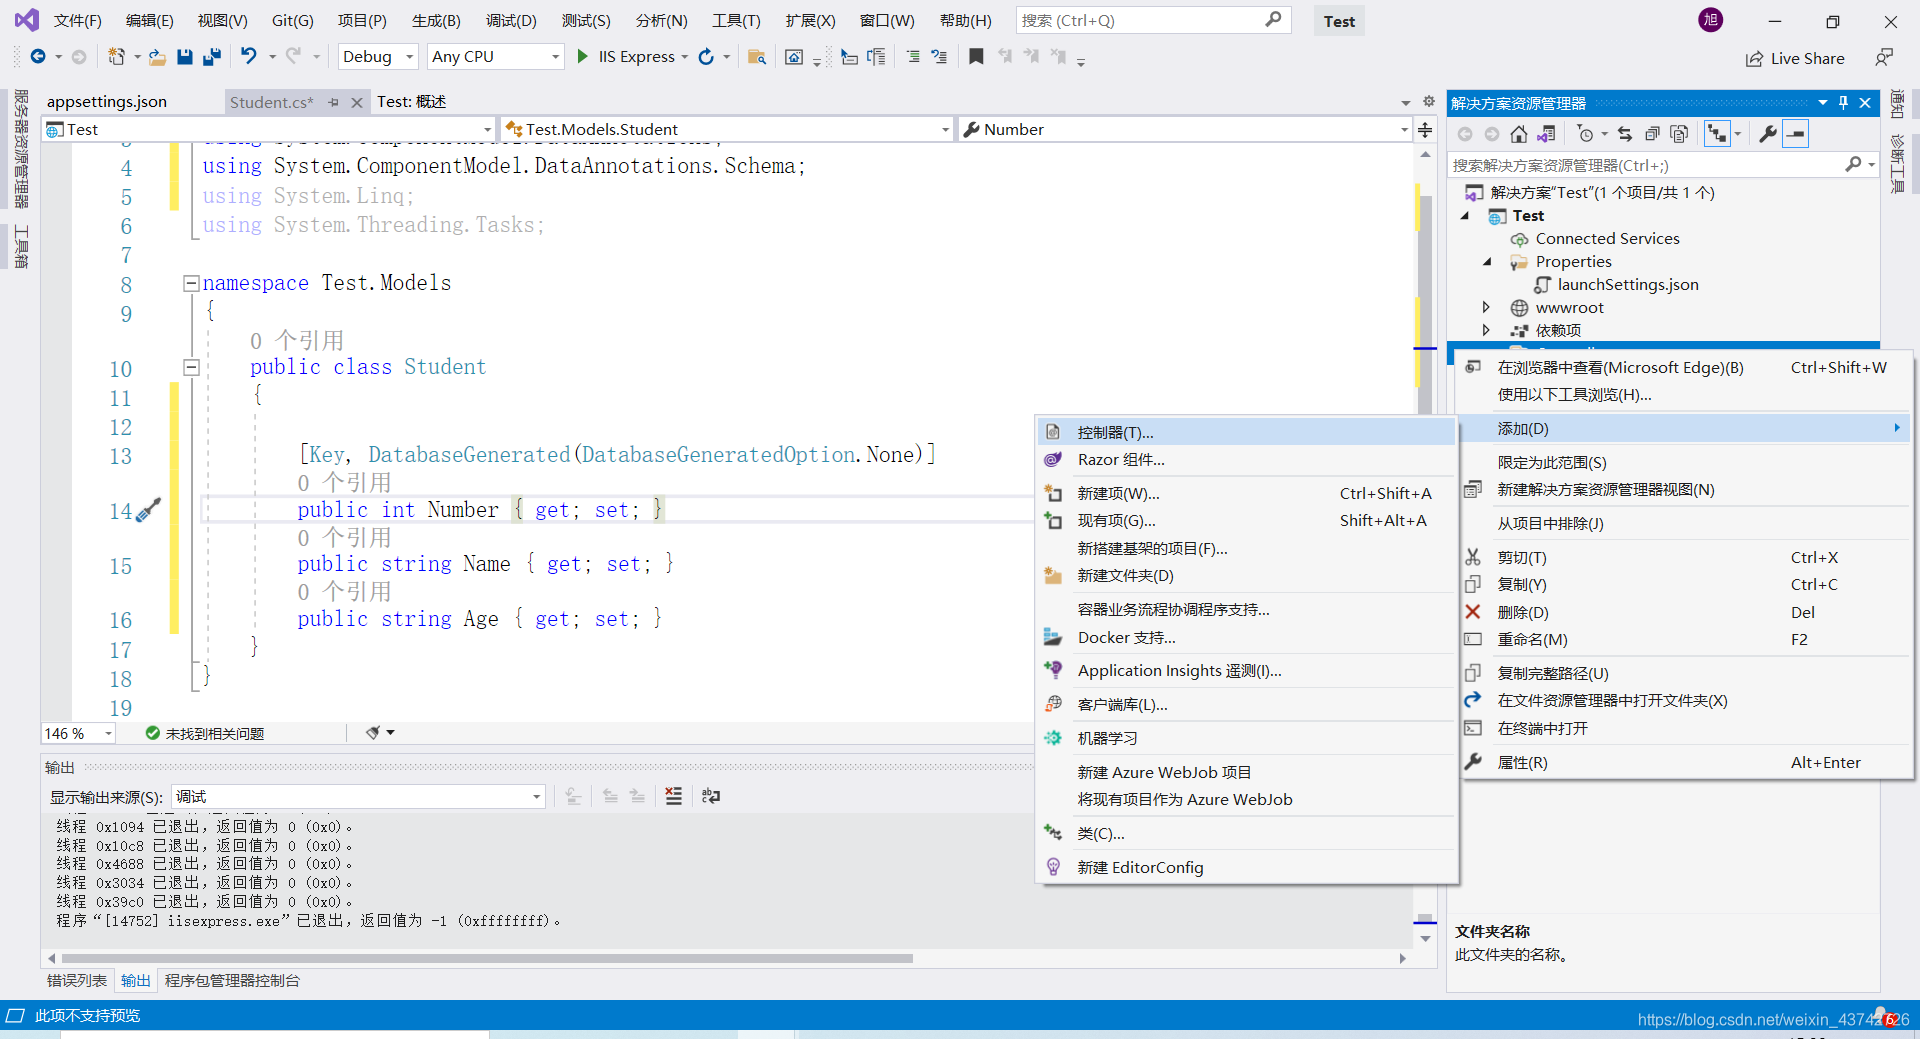Image resolution: width=1920 pixels, height=1039 pixels.
Task: Start IIS Express with green play icon
Action: [x=582, y=57]
